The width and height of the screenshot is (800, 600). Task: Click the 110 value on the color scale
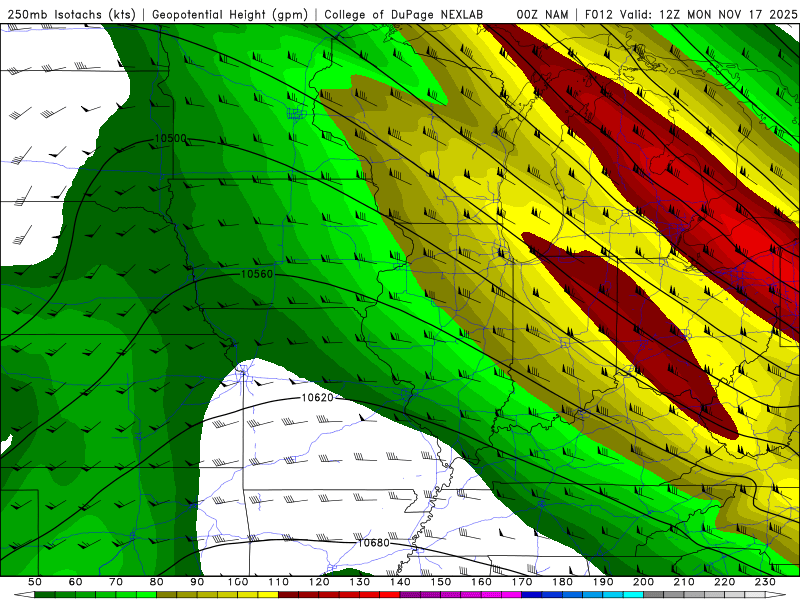pos(279,582)
